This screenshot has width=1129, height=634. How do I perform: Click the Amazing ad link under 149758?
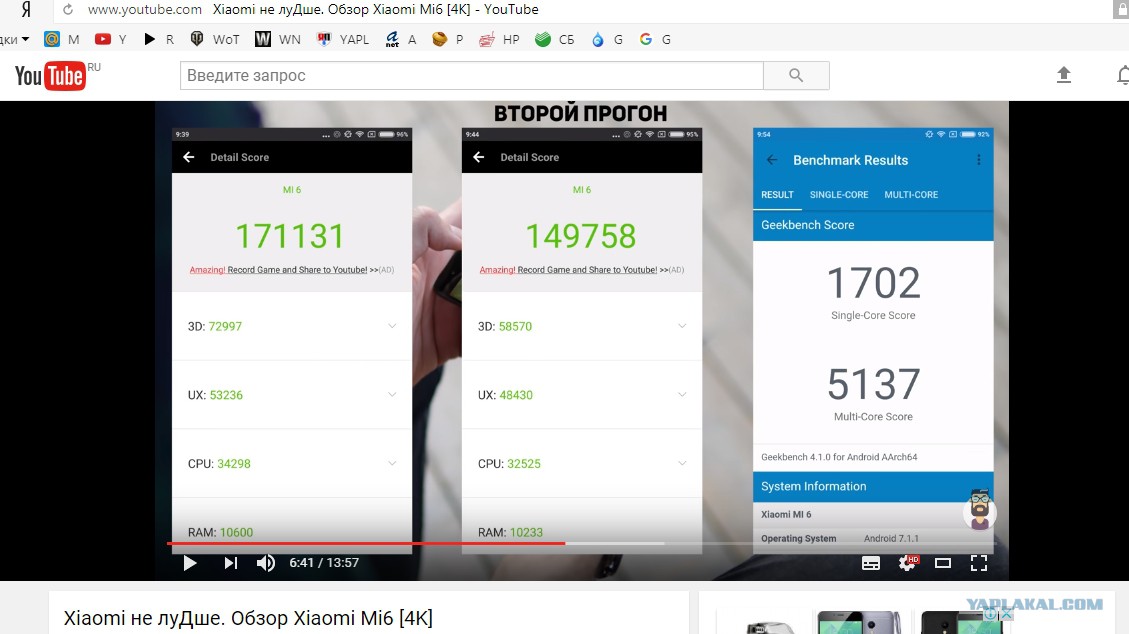pyautogui.click(x=581, y=270)
